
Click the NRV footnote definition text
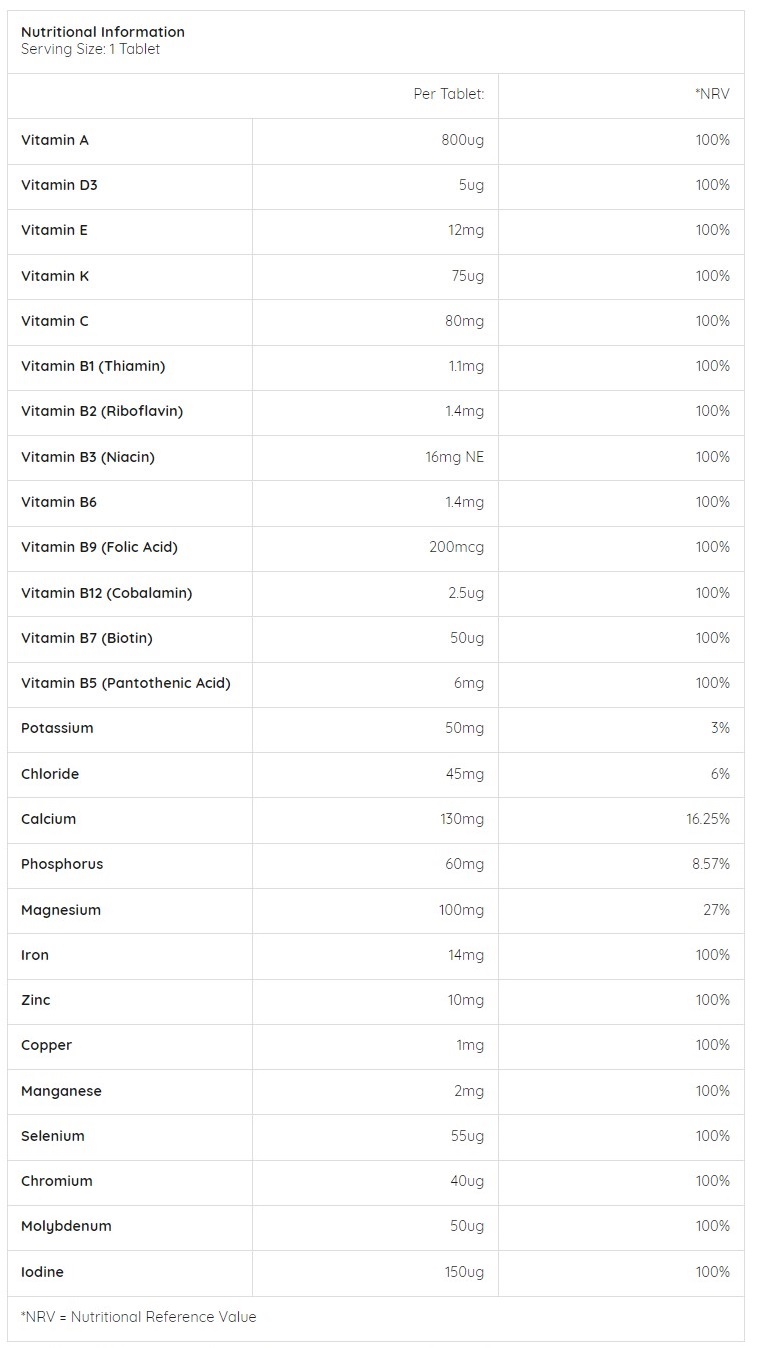(138, 1317)
